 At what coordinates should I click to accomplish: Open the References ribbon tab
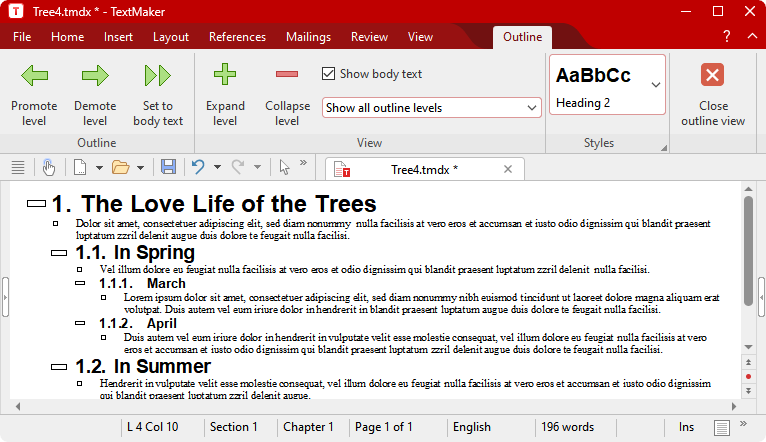point(237,37)
